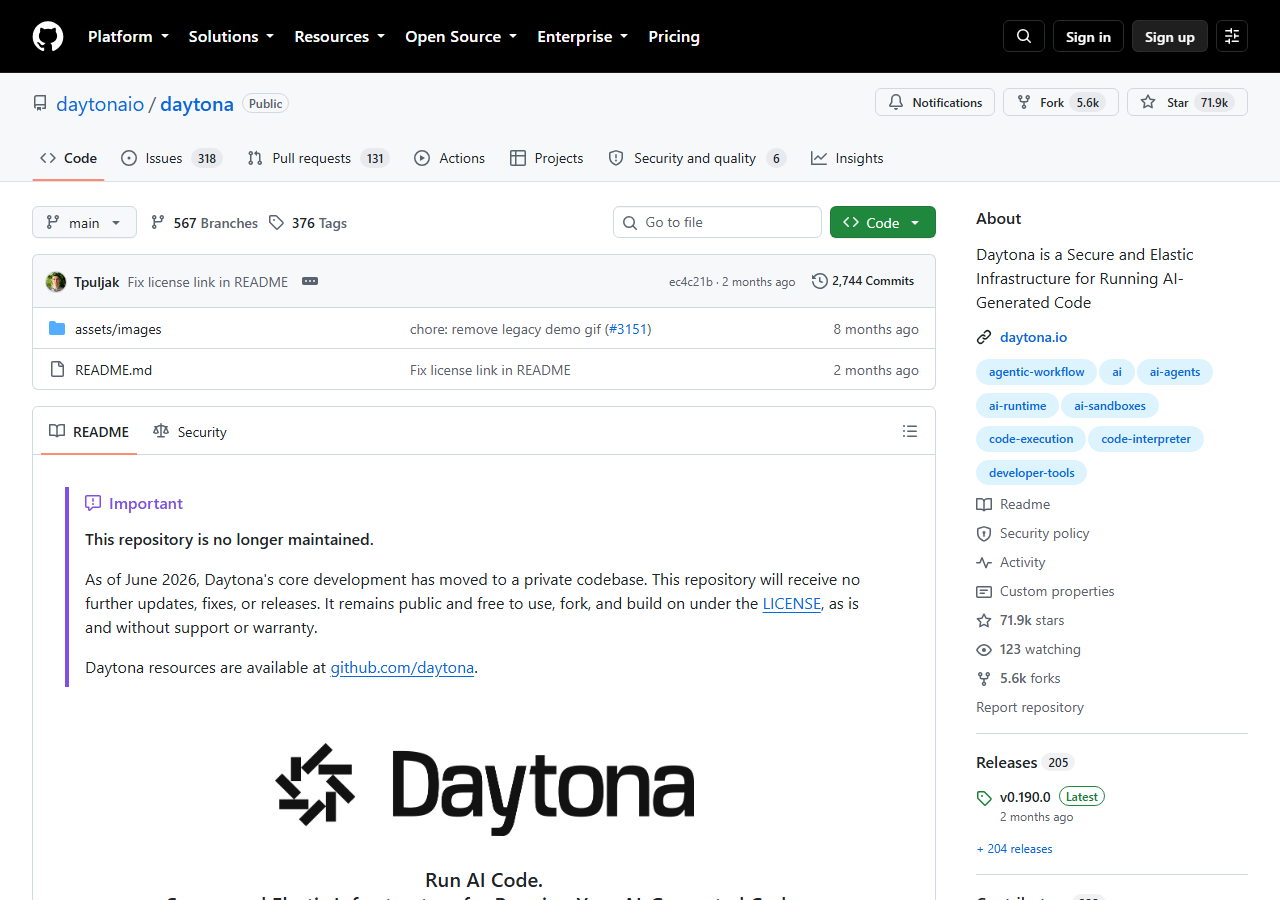Open the daytona repository name link
The width and height of the screenshot is (1280, 900).
[197, 104]
